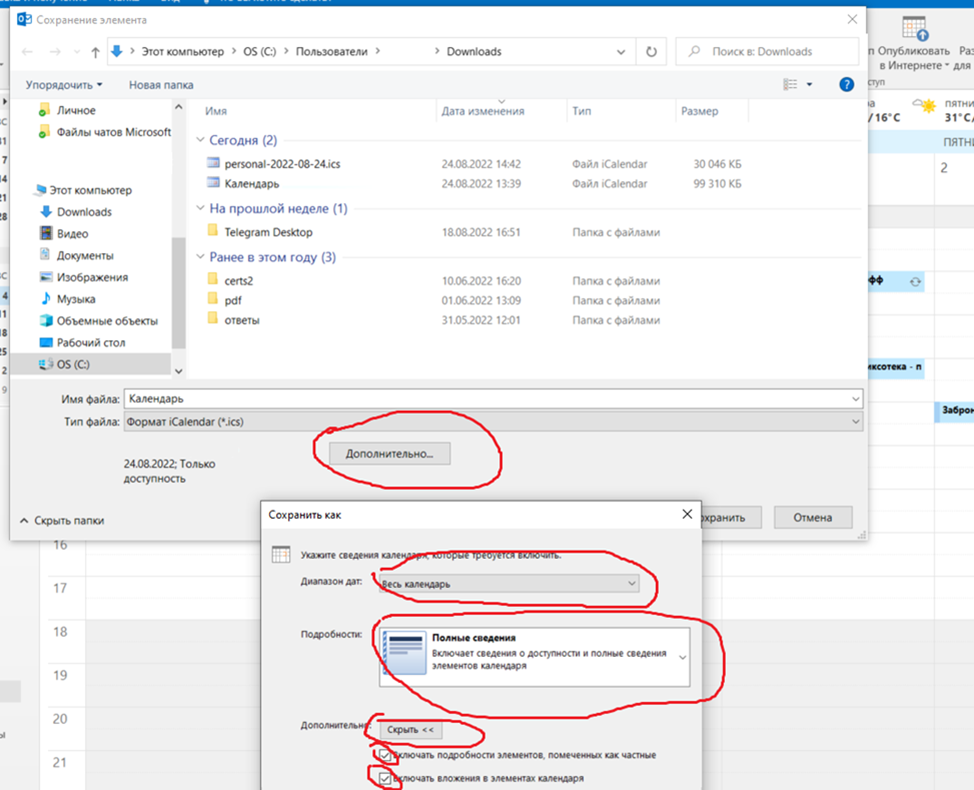
Task: Collapse the Ранее в этом году (3) group
Action: point(200,257)
